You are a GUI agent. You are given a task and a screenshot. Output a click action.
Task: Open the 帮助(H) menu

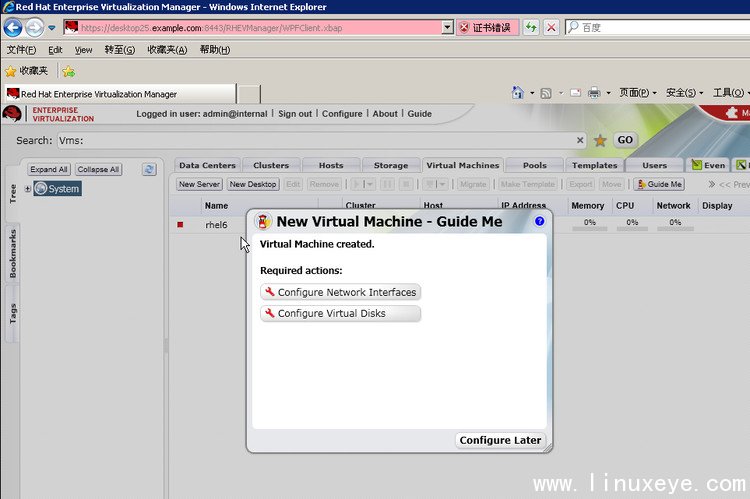pos(215,50)
